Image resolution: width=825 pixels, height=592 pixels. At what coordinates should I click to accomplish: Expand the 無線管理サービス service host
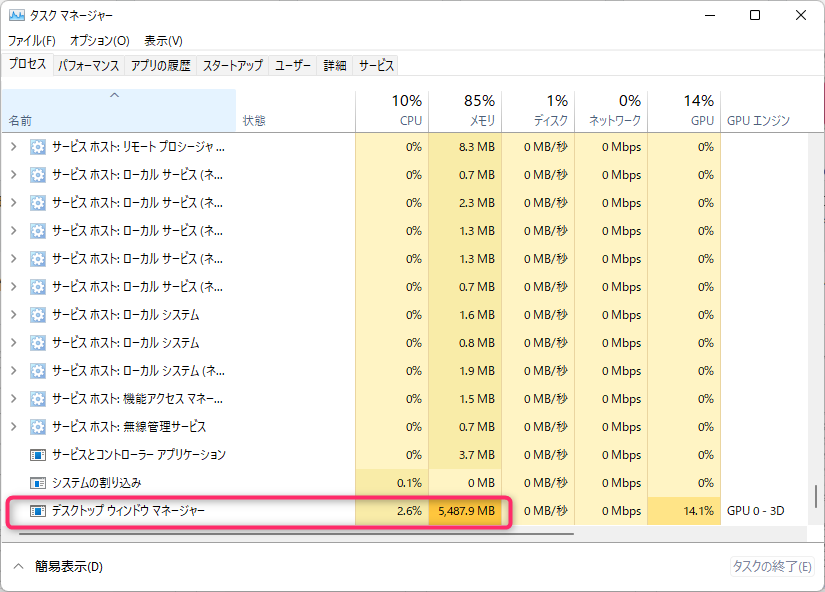(x=14, y=427)
